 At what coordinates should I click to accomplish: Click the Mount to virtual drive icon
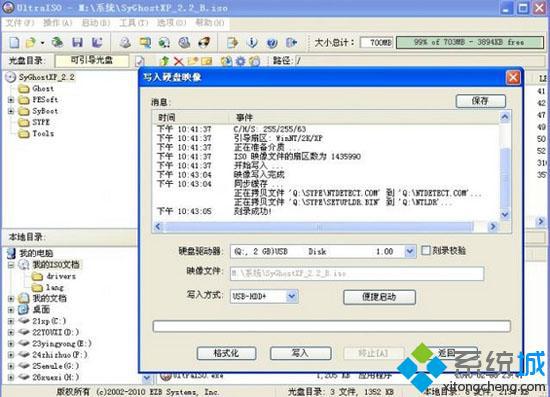184,43
